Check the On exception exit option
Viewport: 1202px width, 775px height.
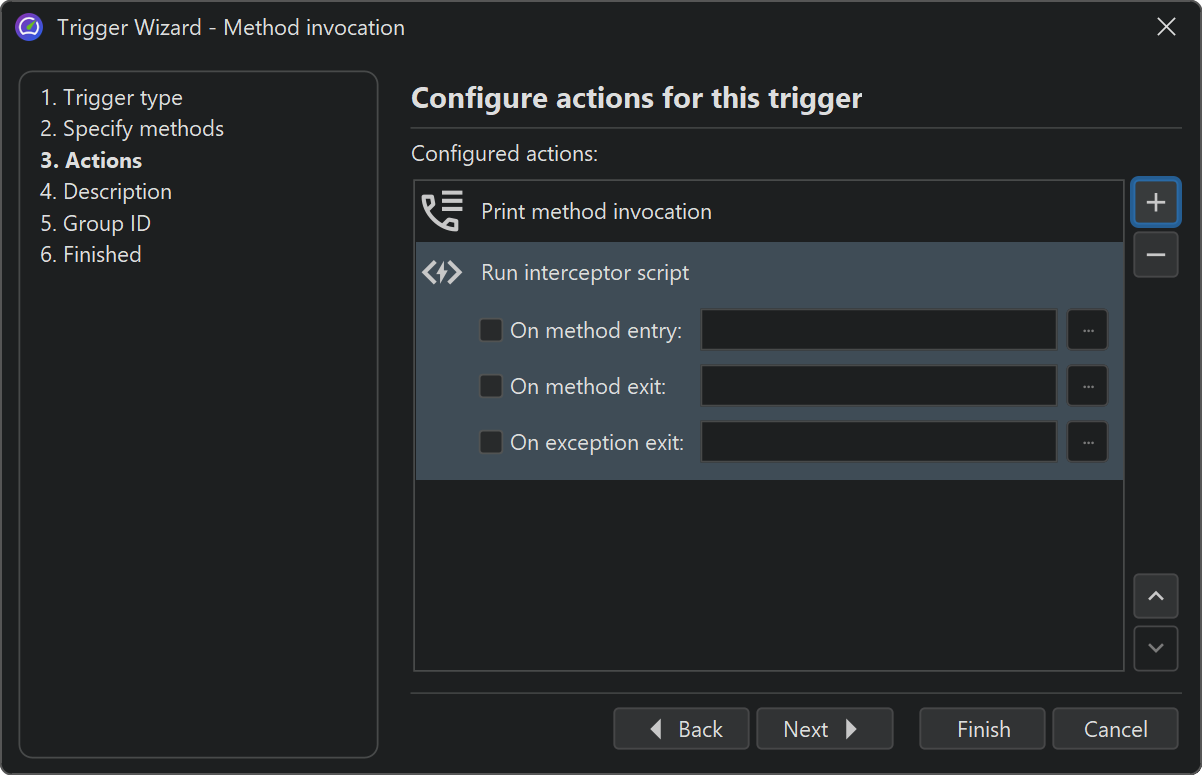pyautogui.click(x=491, y=442)
